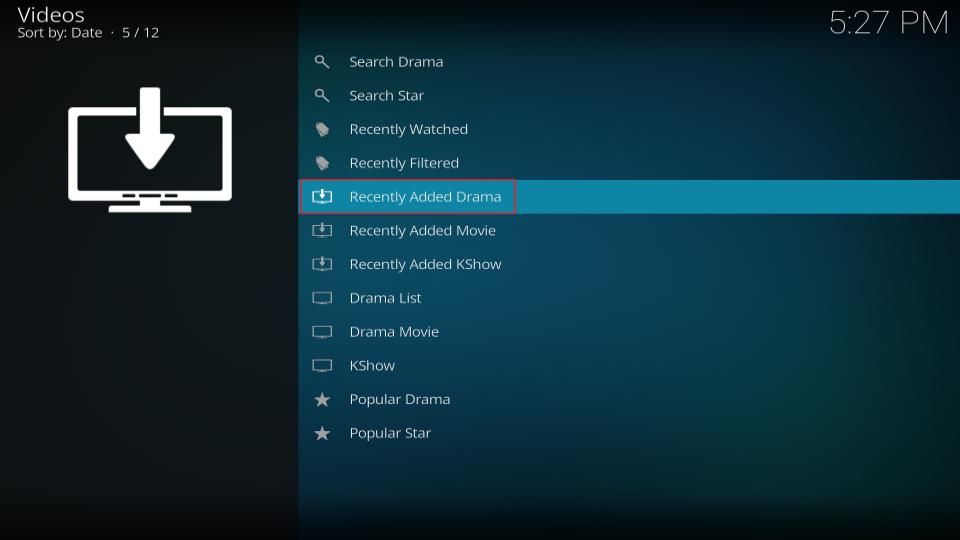Click the large download-to-screen thumbnail
Image resolution: width=960 pixels, height=540 pixels.
tap(150, 150)
